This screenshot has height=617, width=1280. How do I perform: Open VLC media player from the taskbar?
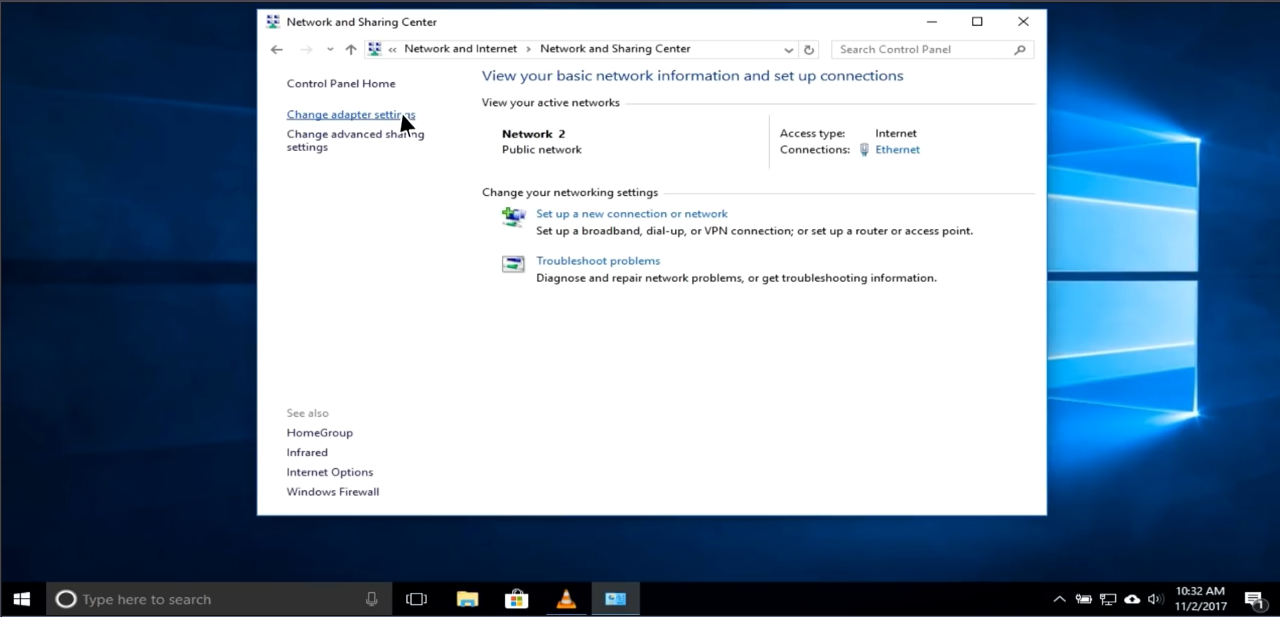(x=566, y=599)
